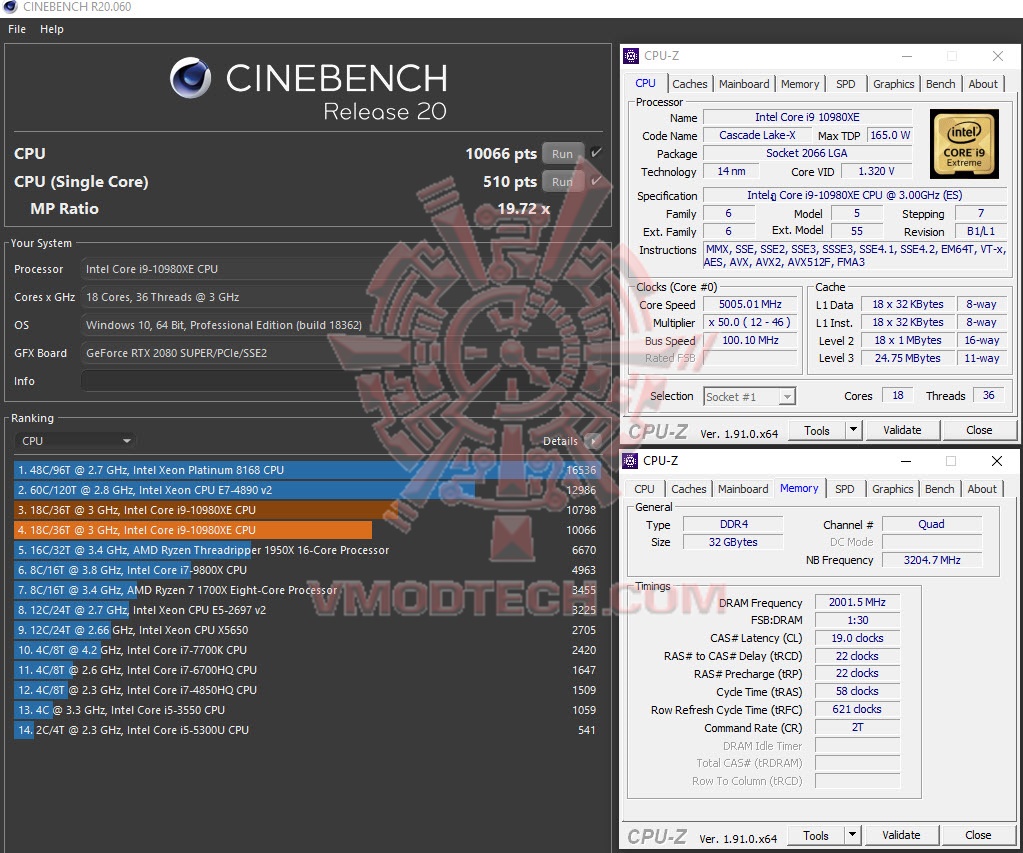
Task: Click Close button in lower CPU-Z window
Action: 978,835
